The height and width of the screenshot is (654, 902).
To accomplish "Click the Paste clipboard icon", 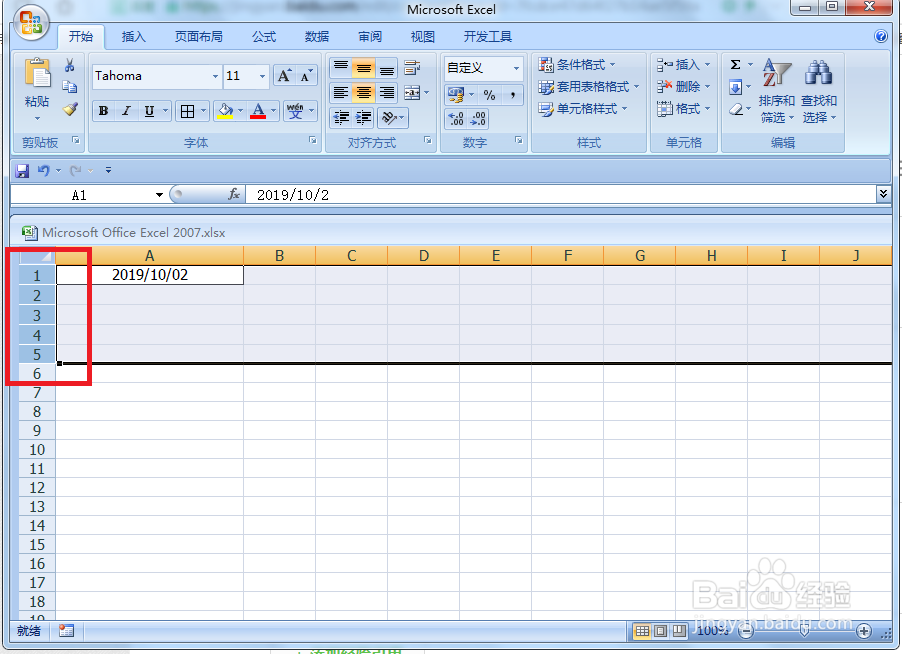I will coord(37,75).
